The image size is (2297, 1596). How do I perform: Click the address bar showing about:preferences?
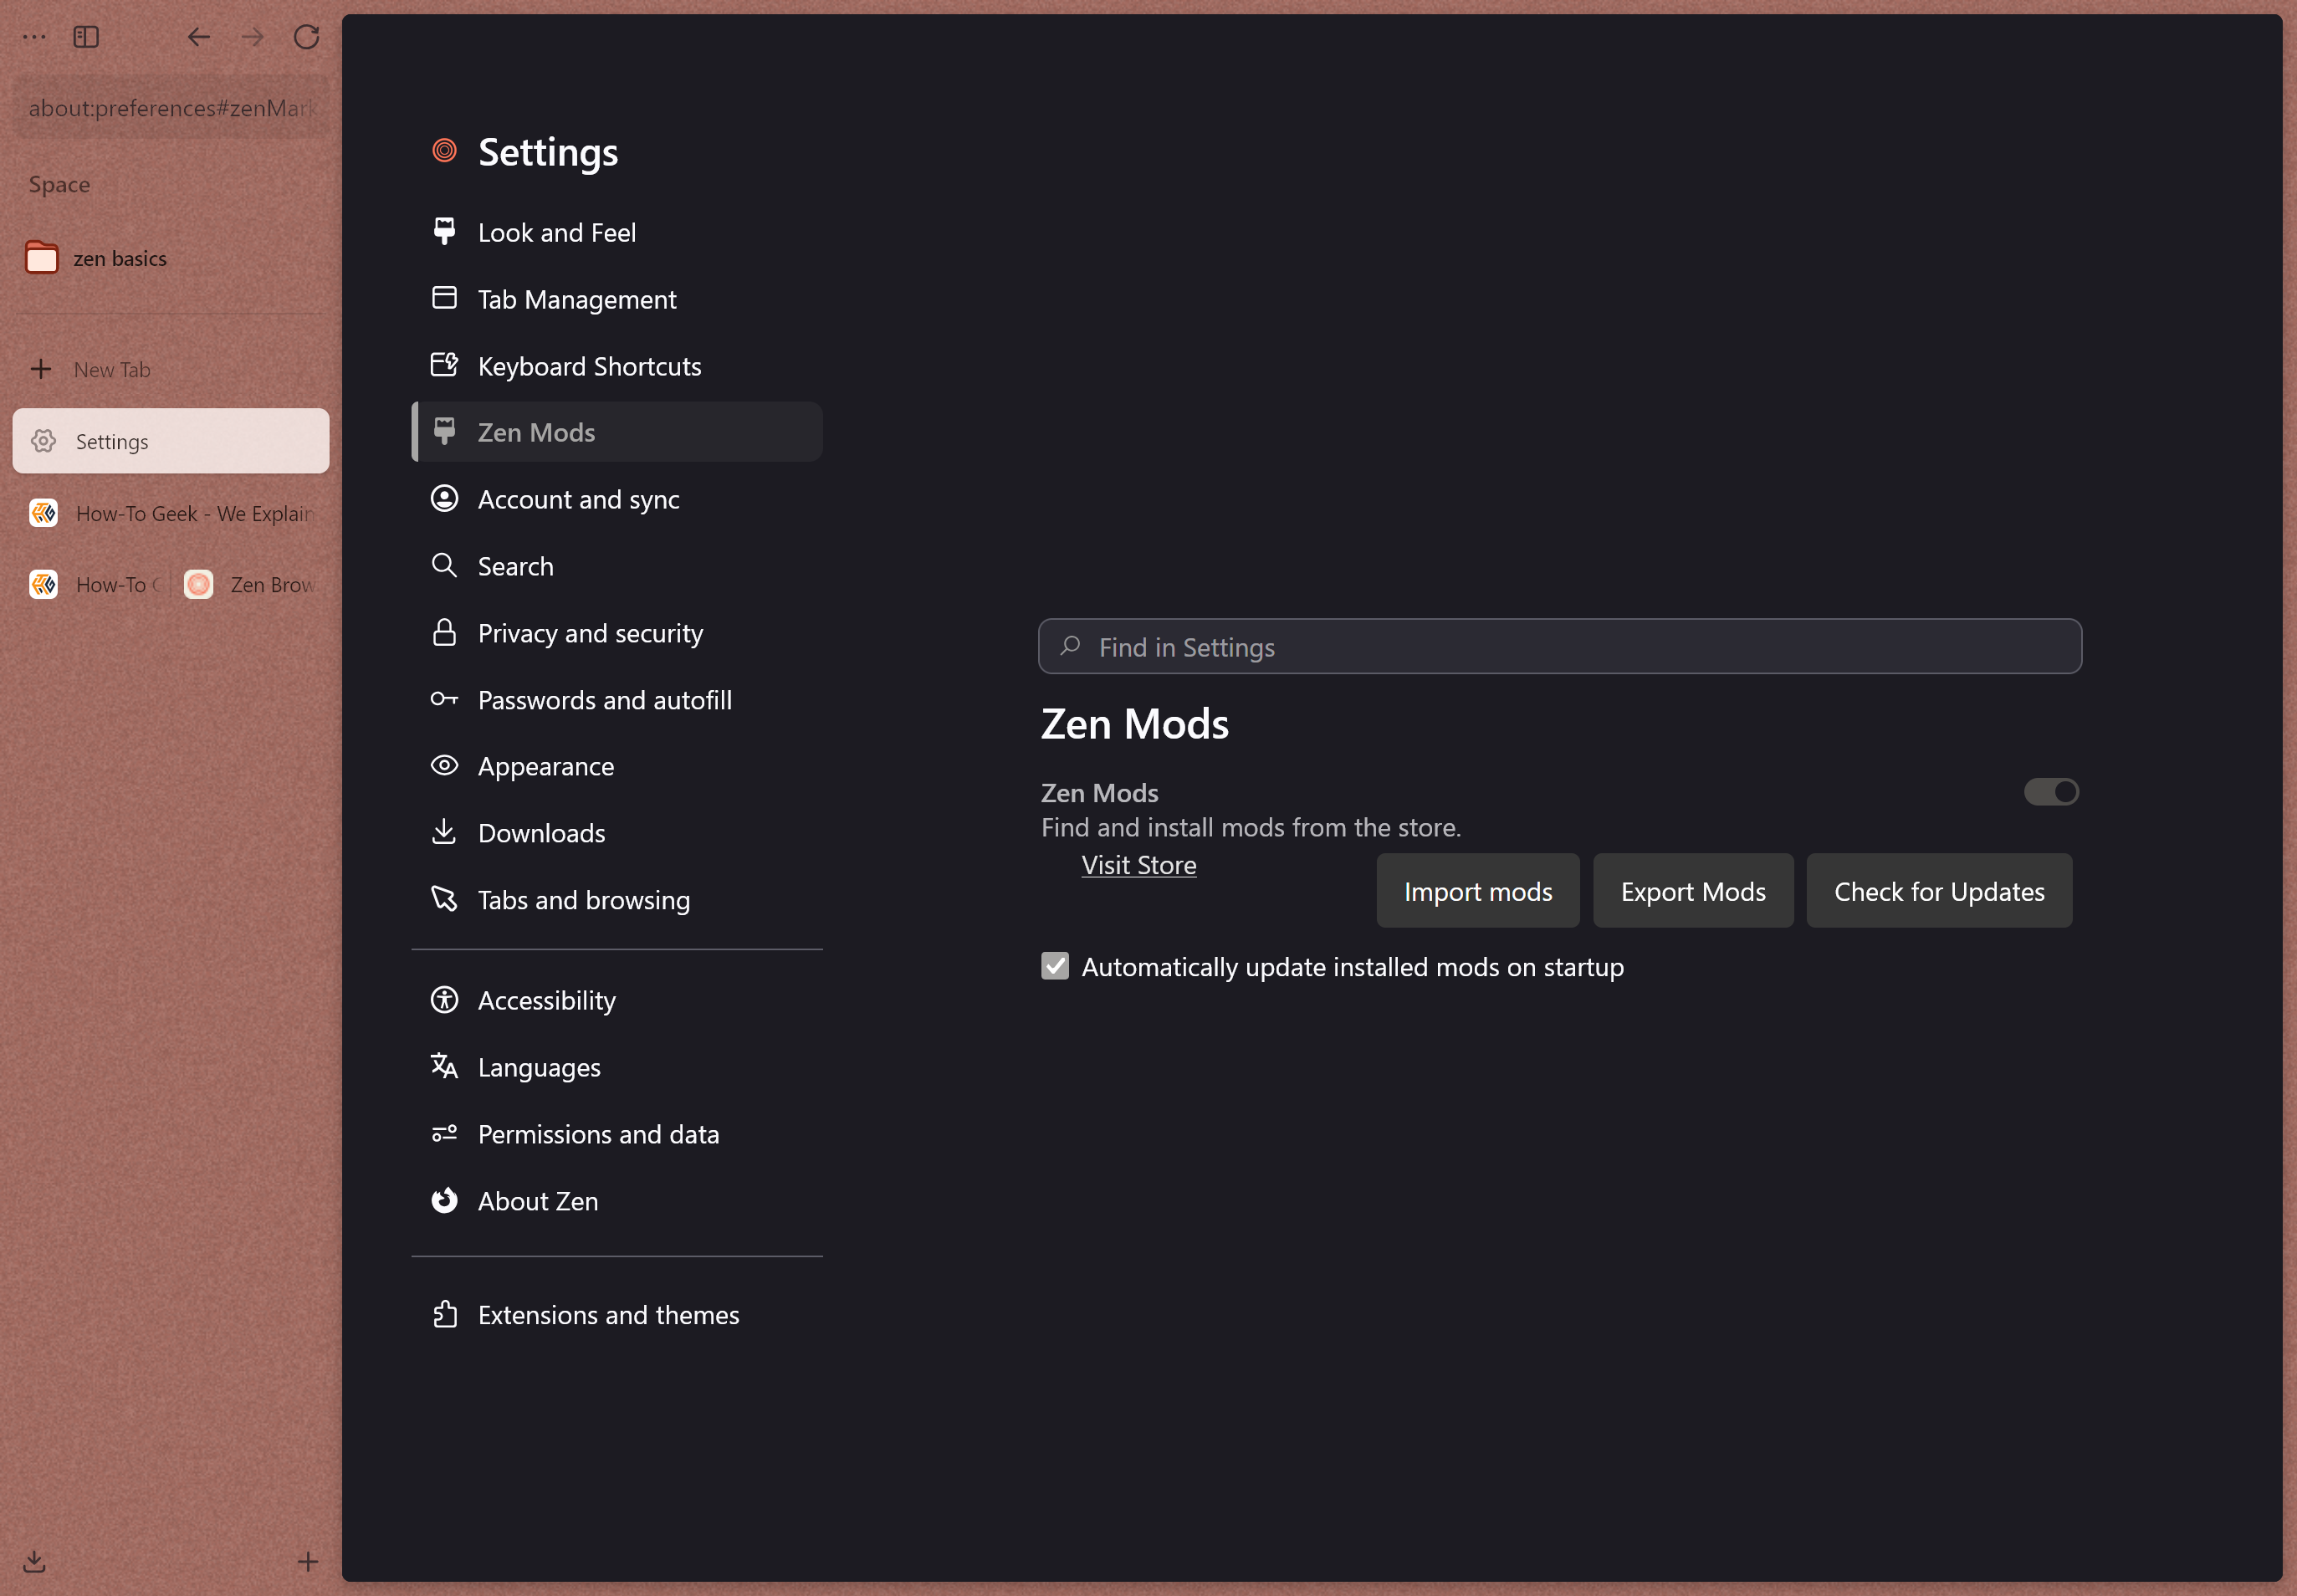pyautogui.click(x=171, y=107)
